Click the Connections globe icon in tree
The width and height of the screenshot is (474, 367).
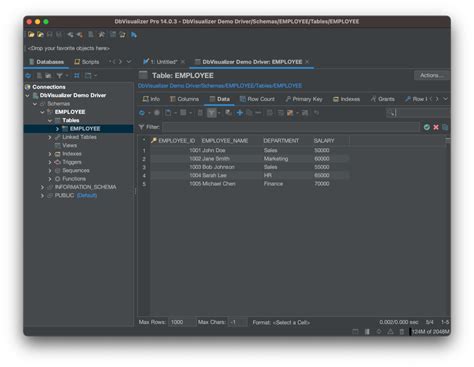28,87
